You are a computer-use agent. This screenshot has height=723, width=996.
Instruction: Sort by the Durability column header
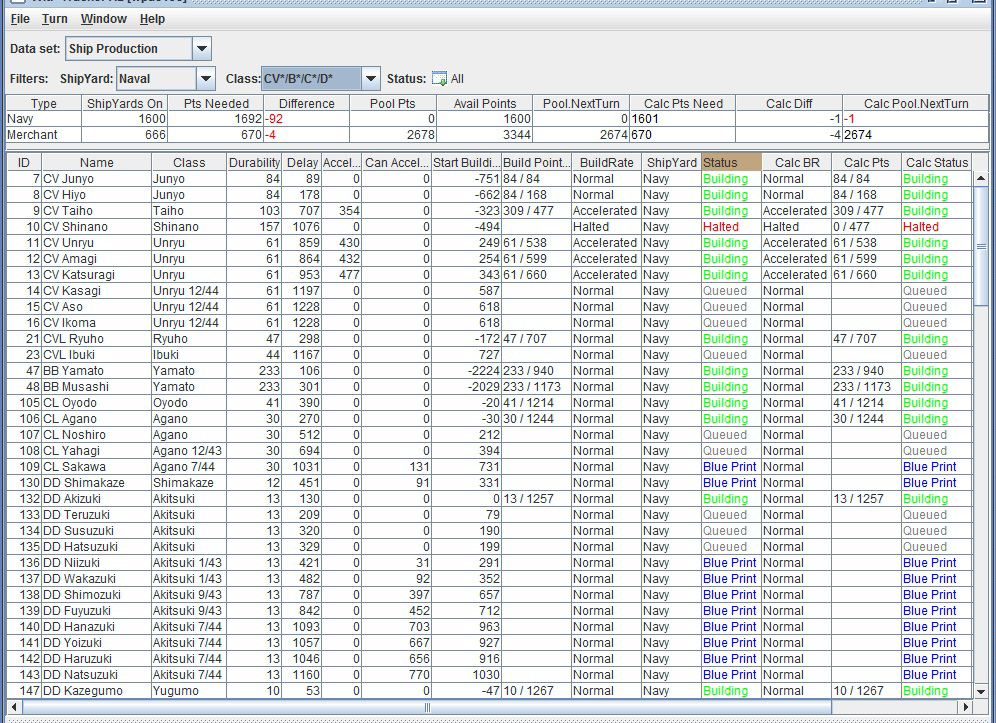click(x=254, y=163)
